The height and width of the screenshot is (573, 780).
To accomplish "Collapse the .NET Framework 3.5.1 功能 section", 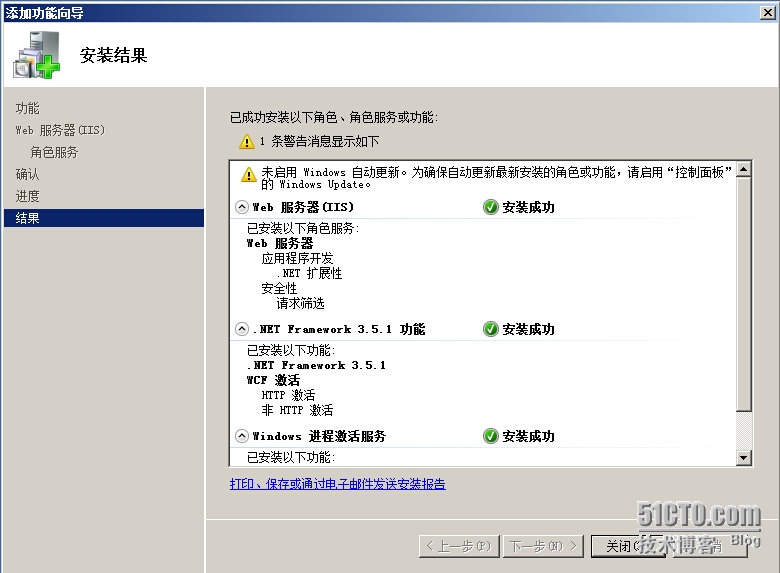I will coord(242,329).
